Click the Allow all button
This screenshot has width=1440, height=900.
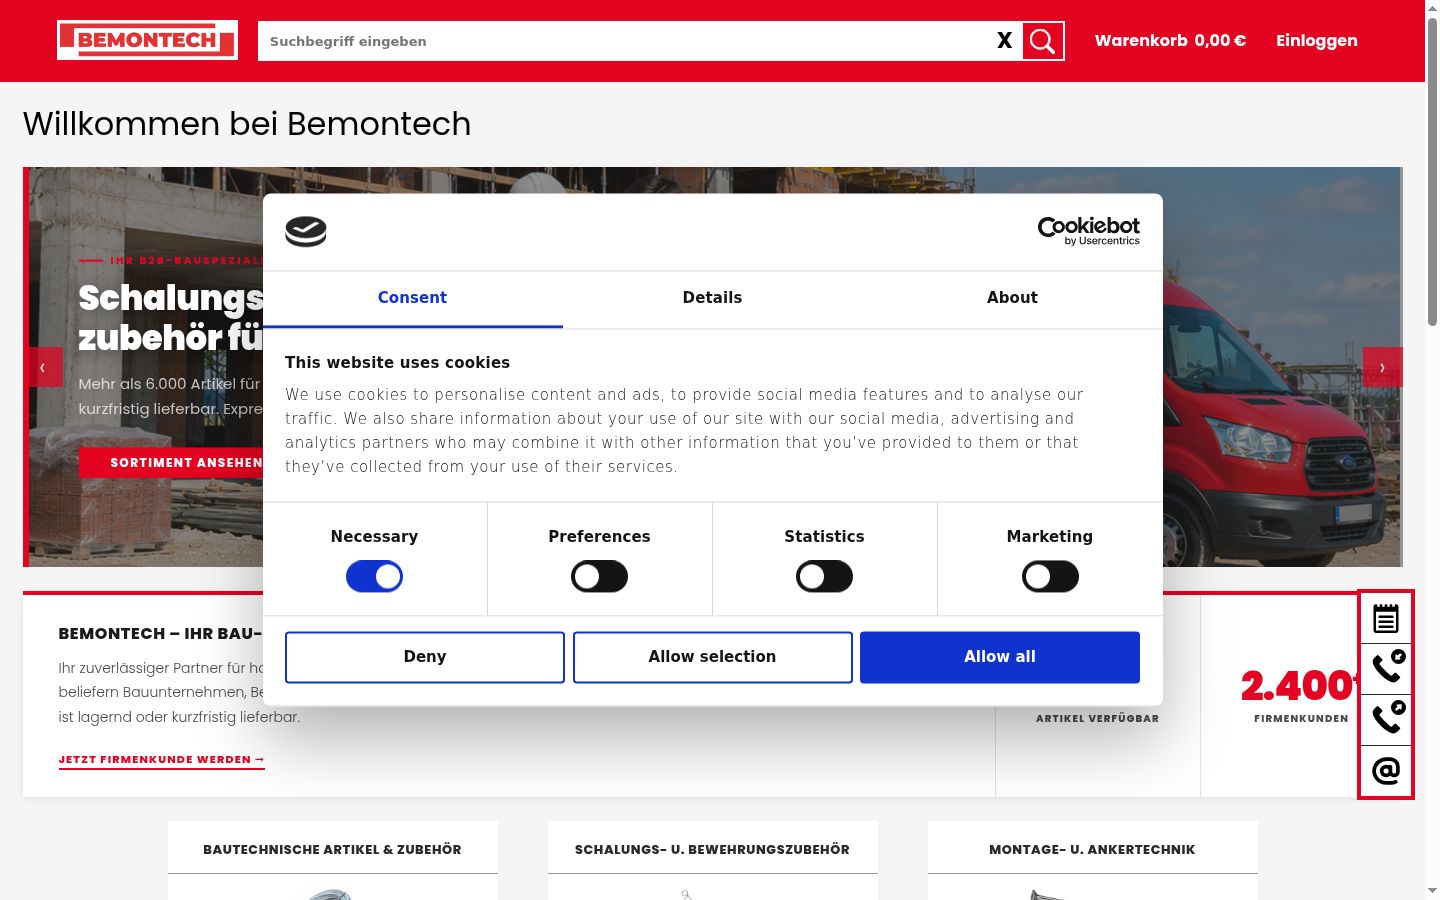(1000, 657)
